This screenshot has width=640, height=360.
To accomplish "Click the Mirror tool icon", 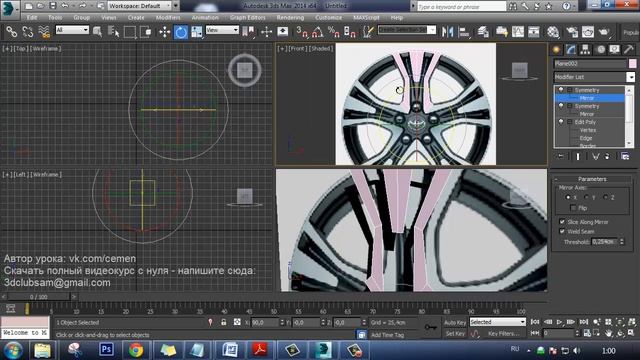I will [448, 31].
